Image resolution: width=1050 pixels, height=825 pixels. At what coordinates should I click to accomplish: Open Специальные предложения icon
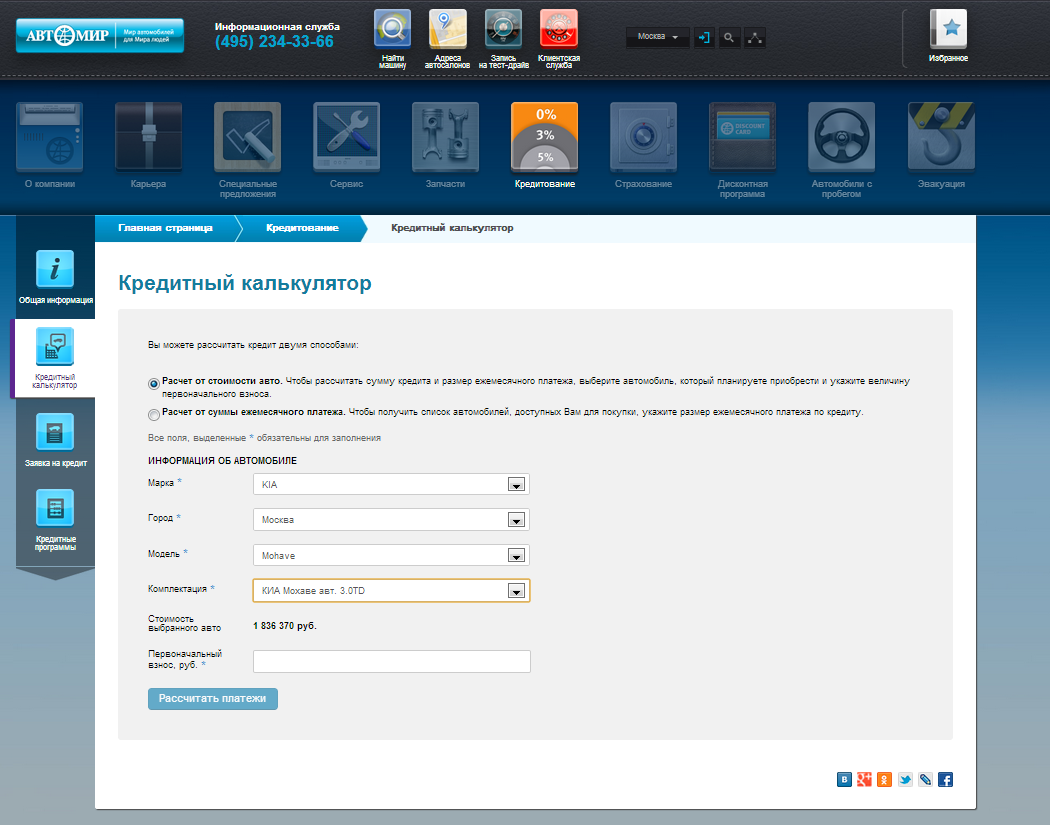pyautogui.click(x=247, y=137)
